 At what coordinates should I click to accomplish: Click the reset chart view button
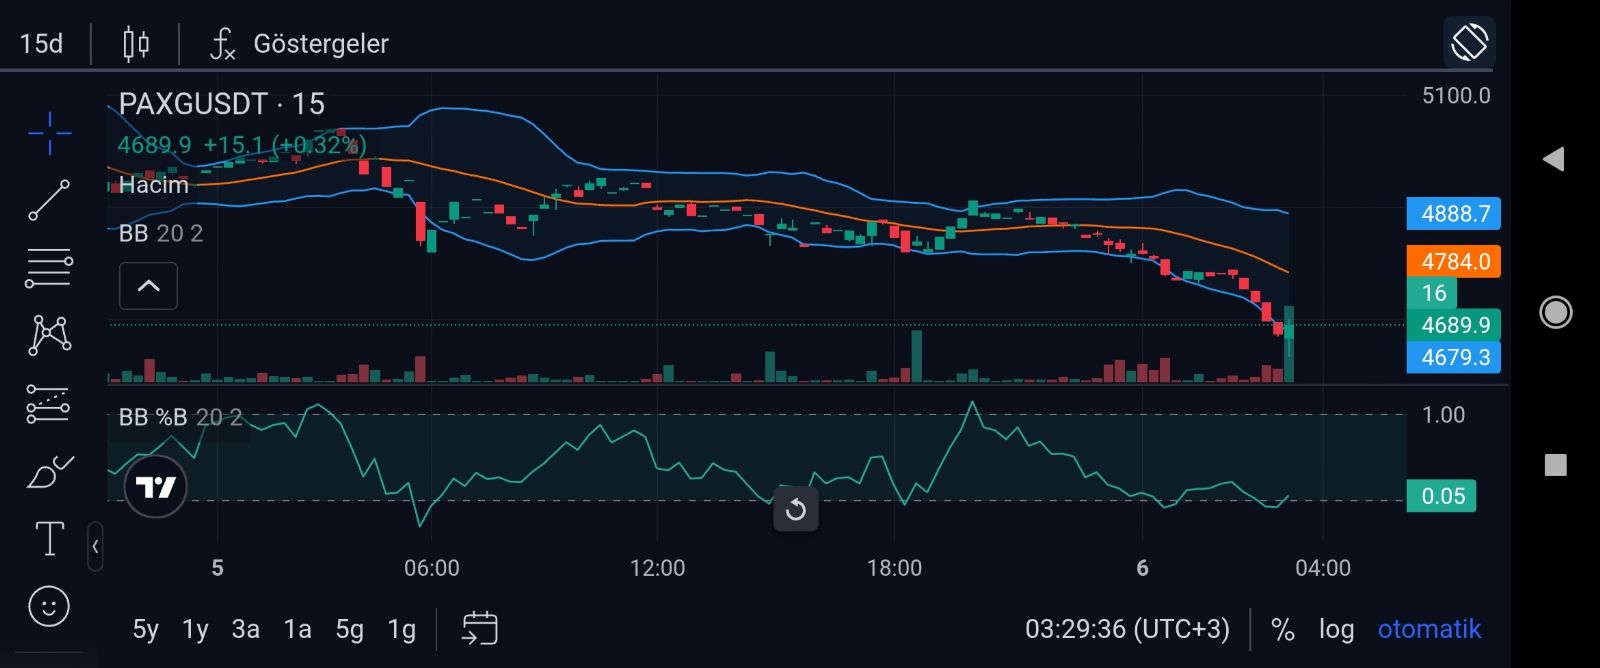point(796,510)
